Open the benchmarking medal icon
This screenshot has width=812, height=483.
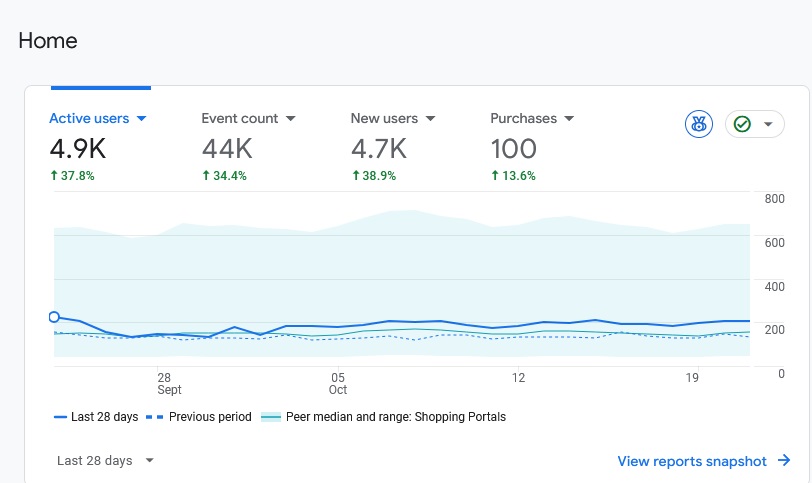click(698, 124)
